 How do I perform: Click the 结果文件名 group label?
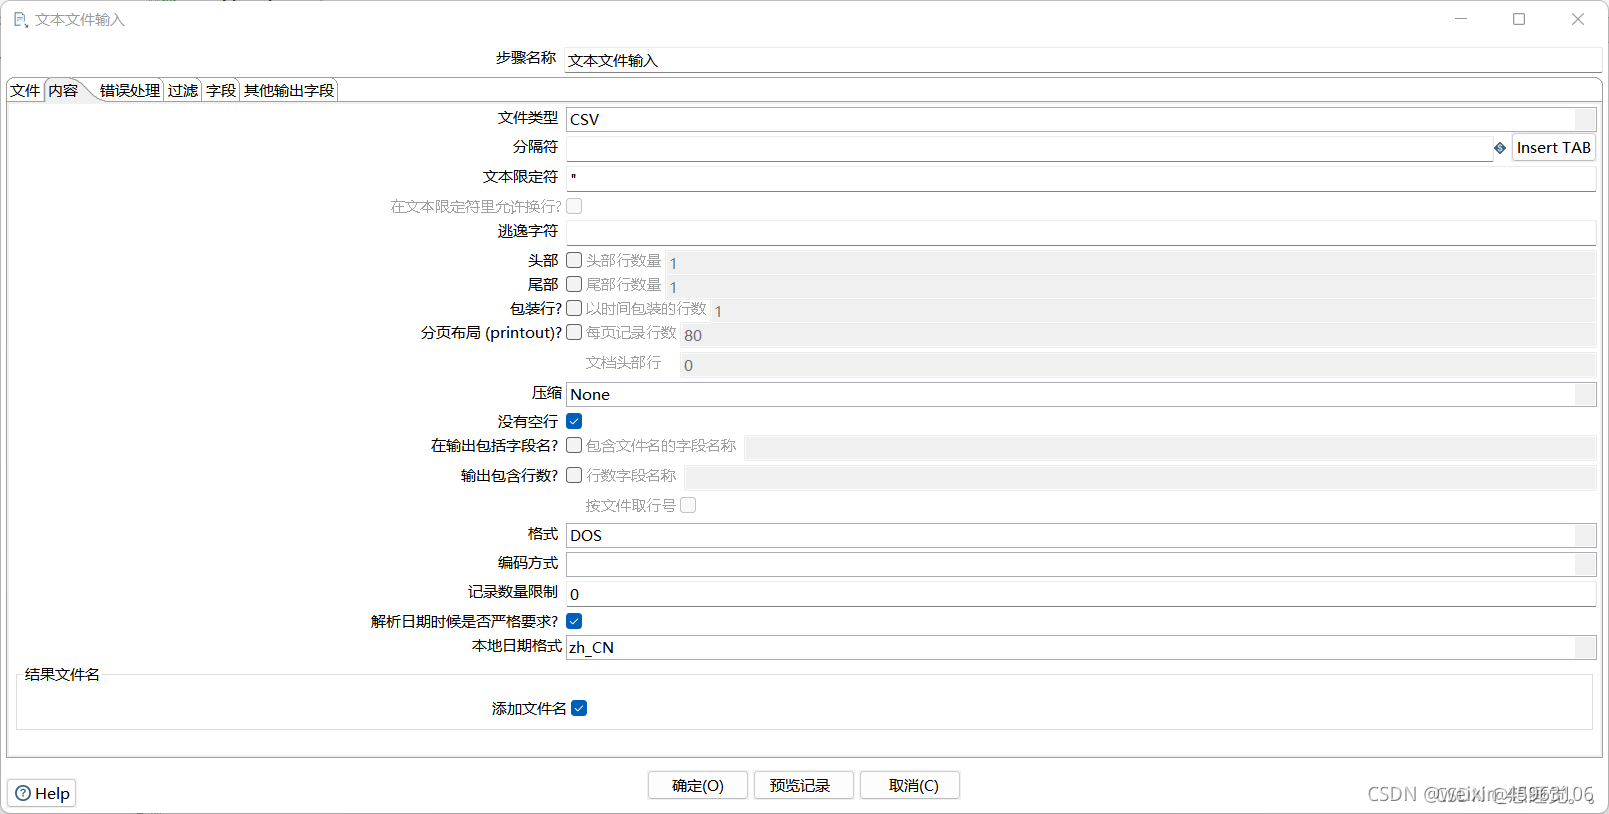coord(62,674)
